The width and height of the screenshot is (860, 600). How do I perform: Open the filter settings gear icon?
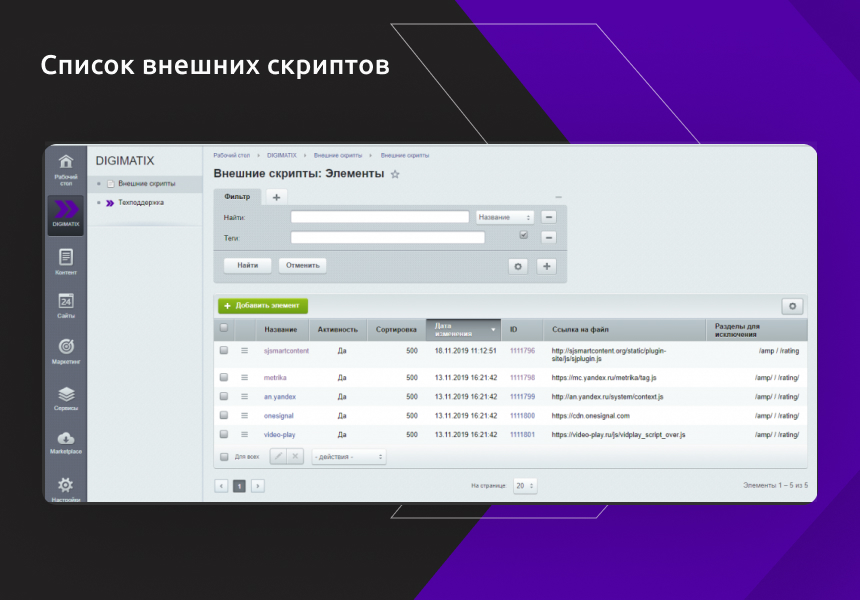click(518, 266)
